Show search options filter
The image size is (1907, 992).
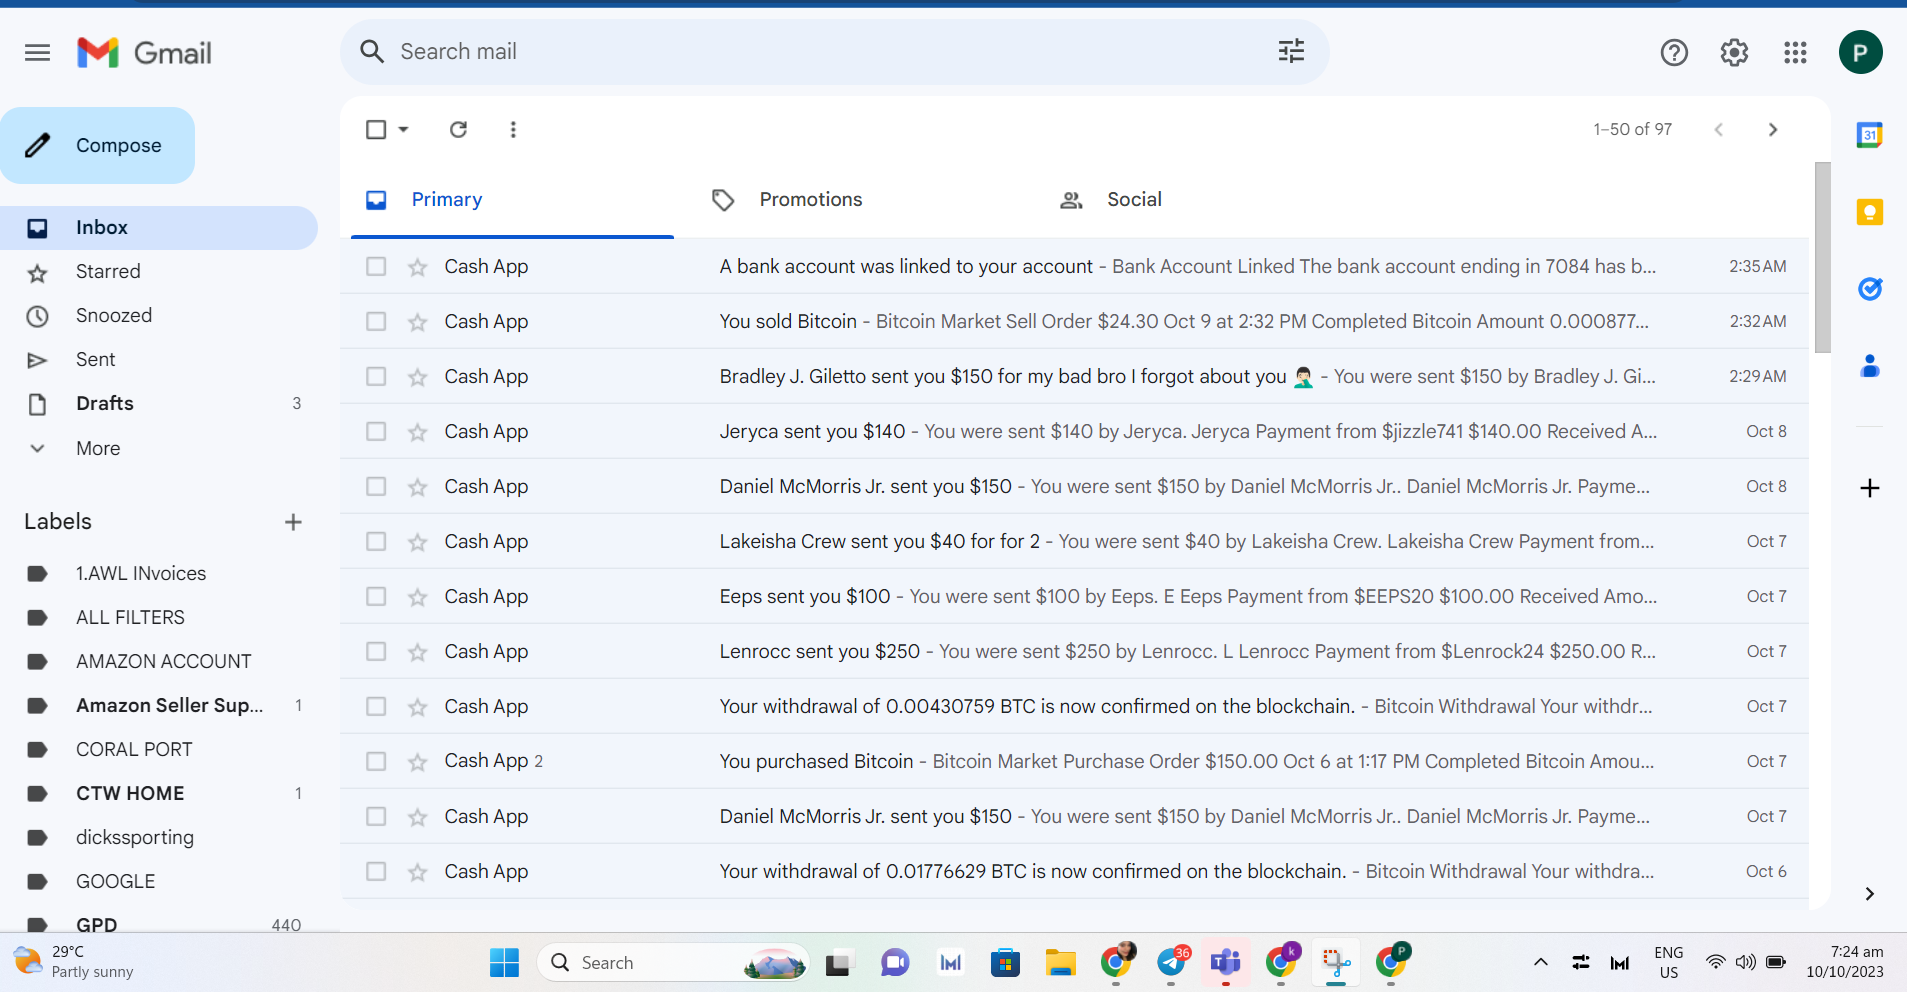pos(1291,52)
